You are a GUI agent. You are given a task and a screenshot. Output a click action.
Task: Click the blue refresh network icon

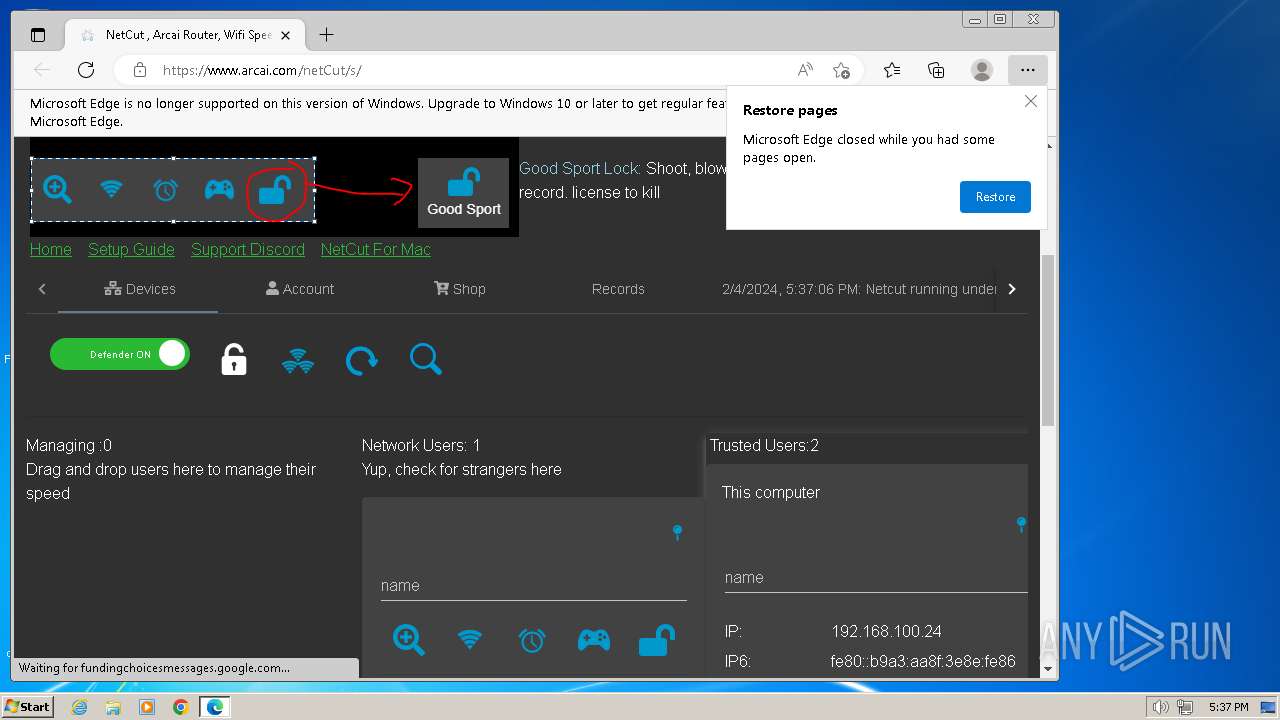pyautogui.click(x=361, y=360)
